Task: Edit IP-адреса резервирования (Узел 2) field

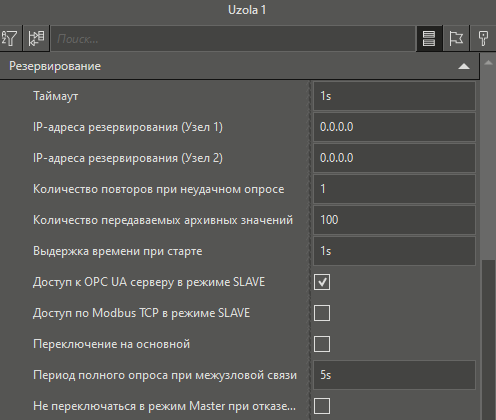Action: coord(394,158)
